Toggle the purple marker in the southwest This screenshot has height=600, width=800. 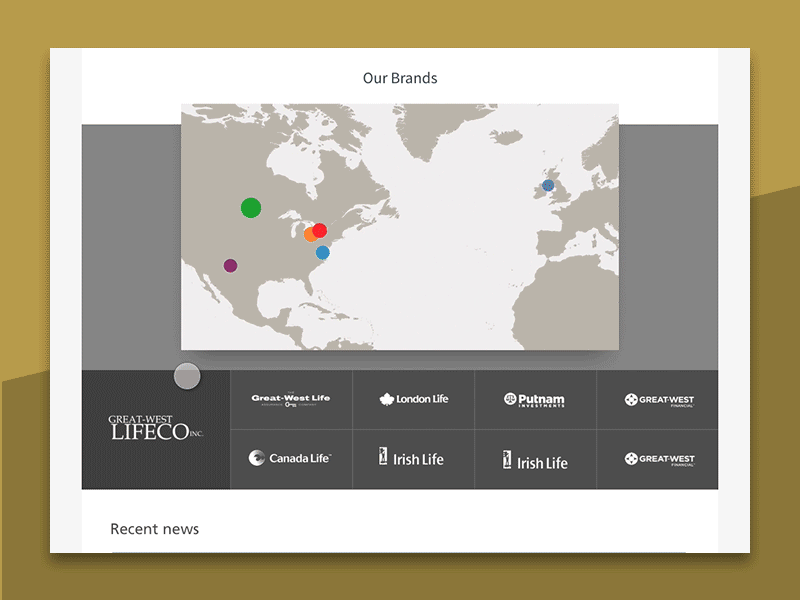click(229, 265)
